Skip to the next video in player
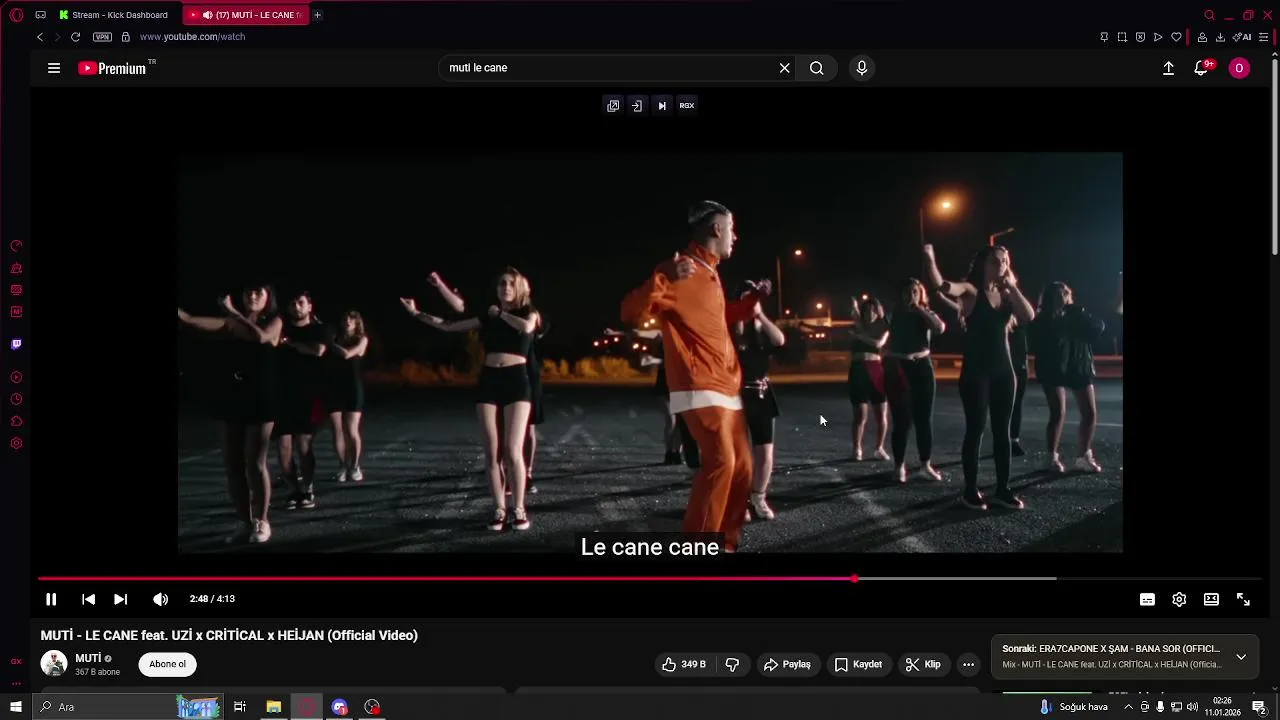 click(120, 599)
